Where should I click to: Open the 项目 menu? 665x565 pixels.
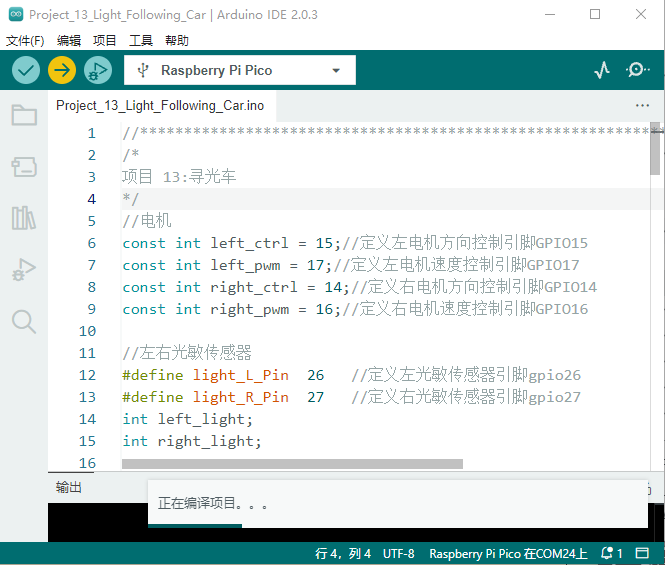[105, 41]
